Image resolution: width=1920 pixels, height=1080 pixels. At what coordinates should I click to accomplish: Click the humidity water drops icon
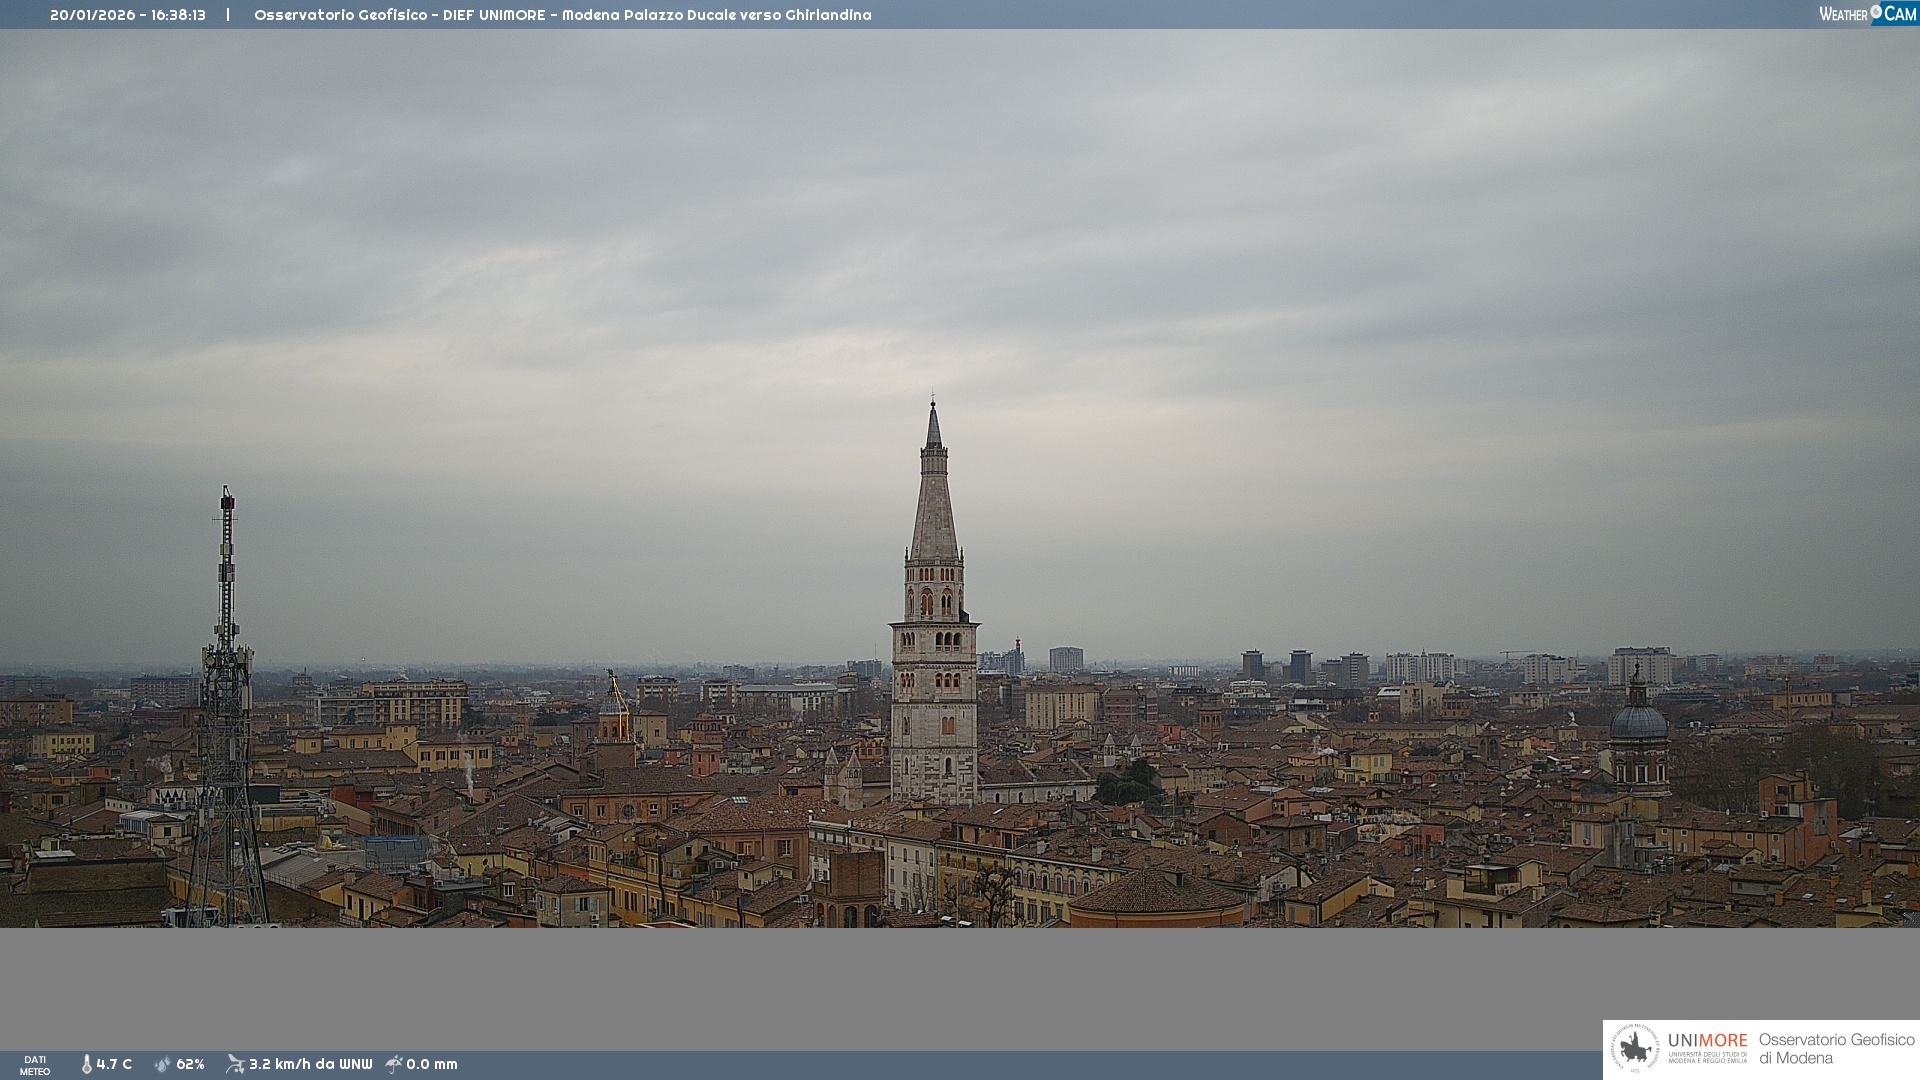tap(162, 1064)
